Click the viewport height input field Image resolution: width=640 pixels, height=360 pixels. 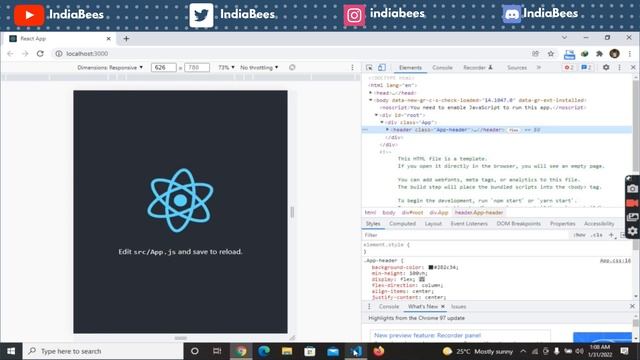tap(197, 67)
